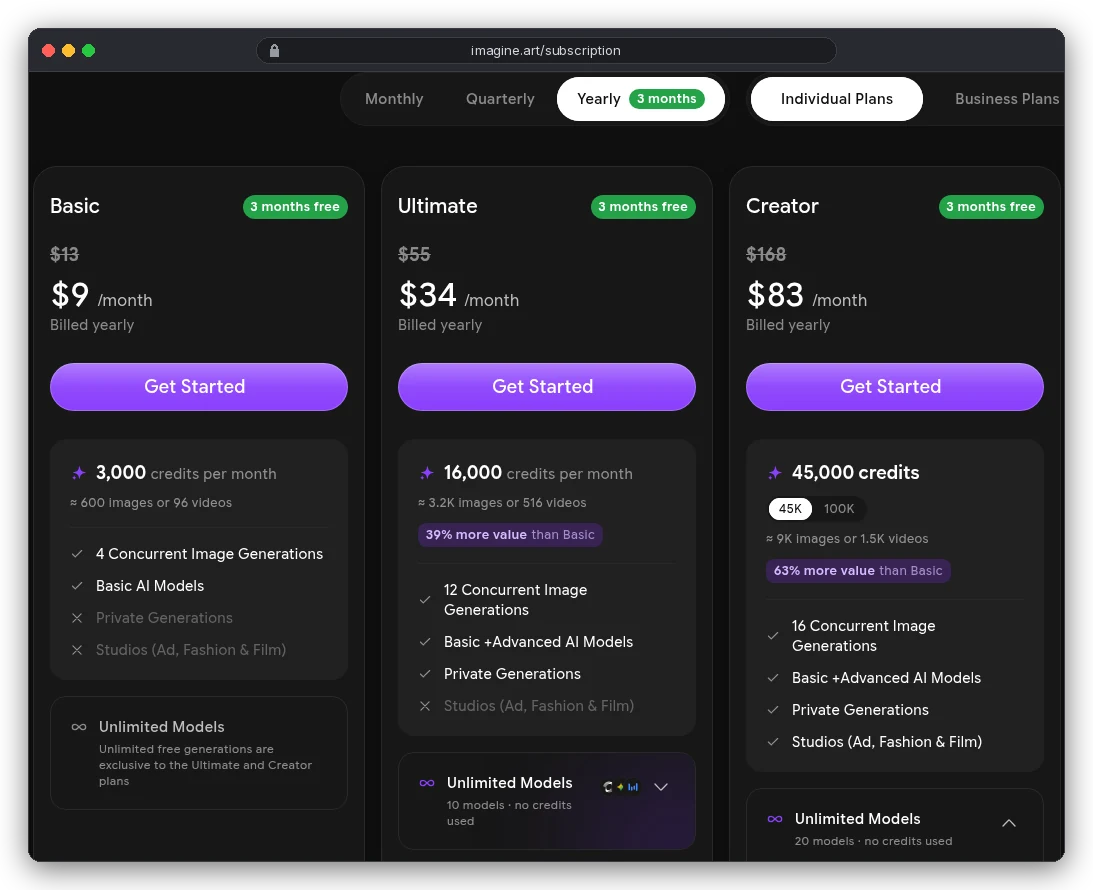Click the sparkle icon beside 3,000 credits
Image resolution: width=1093 pixels, height=890 pixels.
pos(79,473)
